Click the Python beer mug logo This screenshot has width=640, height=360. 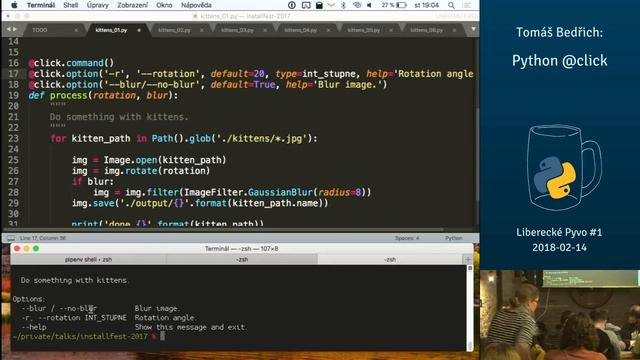pyautogui.click(x=564, y=167)
